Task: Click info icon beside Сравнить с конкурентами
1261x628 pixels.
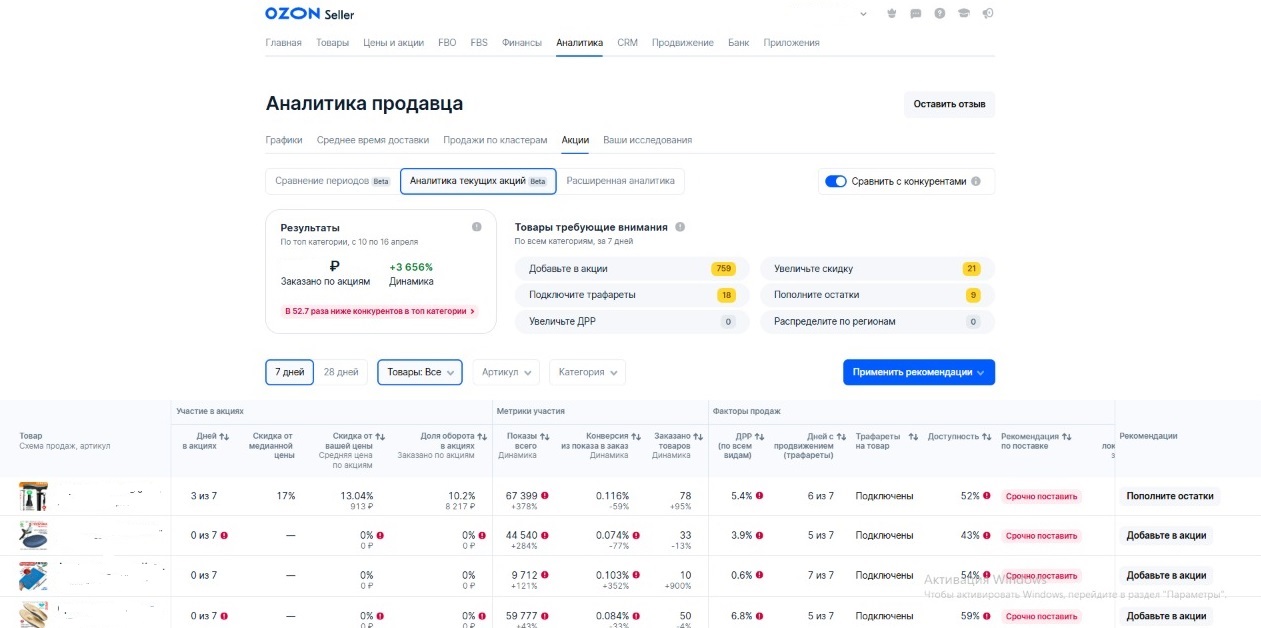Action: click(x=976, y=182)
